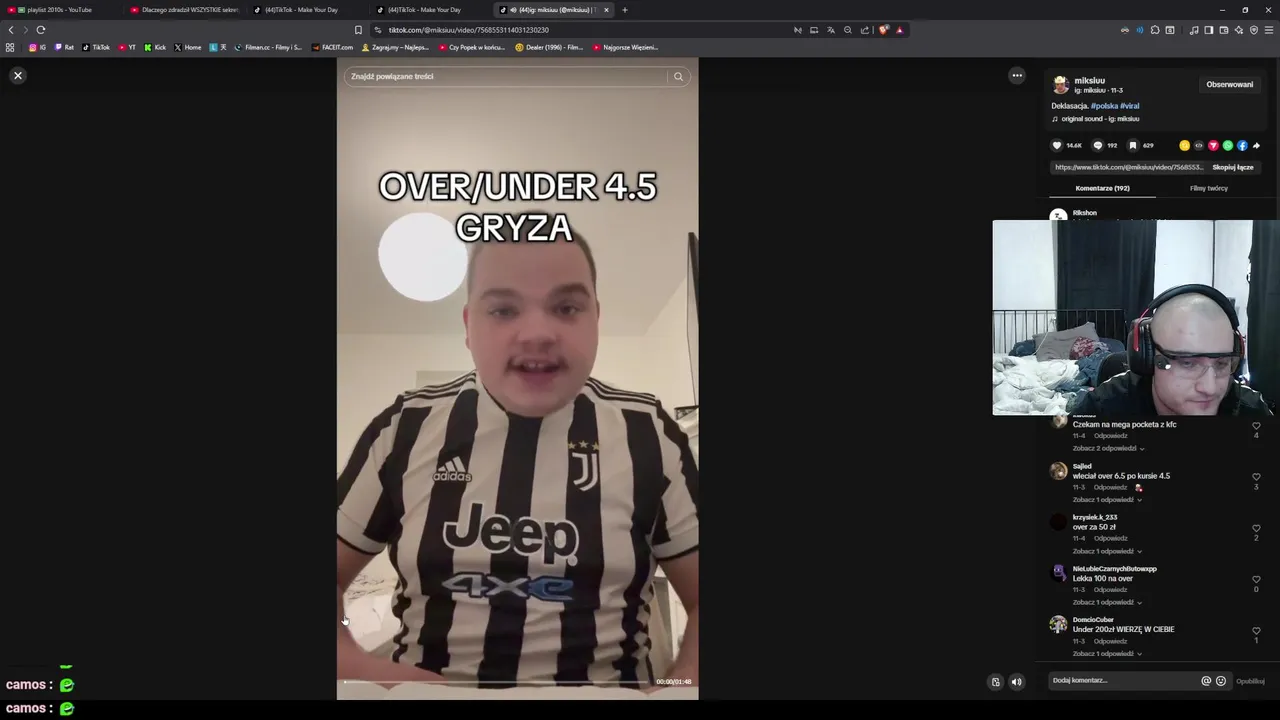Click the address bar bookmark icon
Screen dimensions: 1280x720
[x=358, y=30]
